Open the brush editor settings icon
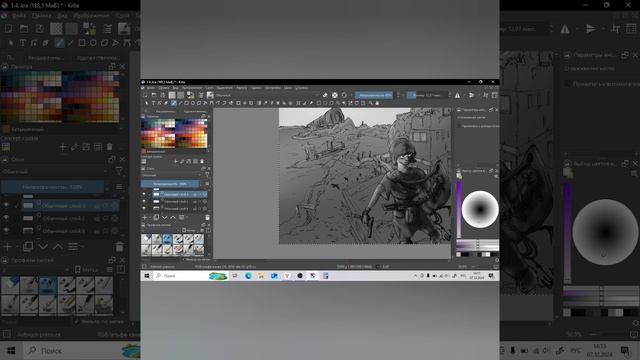The height and width of the screenshot is (360, 640). click(x=201, y=95)
